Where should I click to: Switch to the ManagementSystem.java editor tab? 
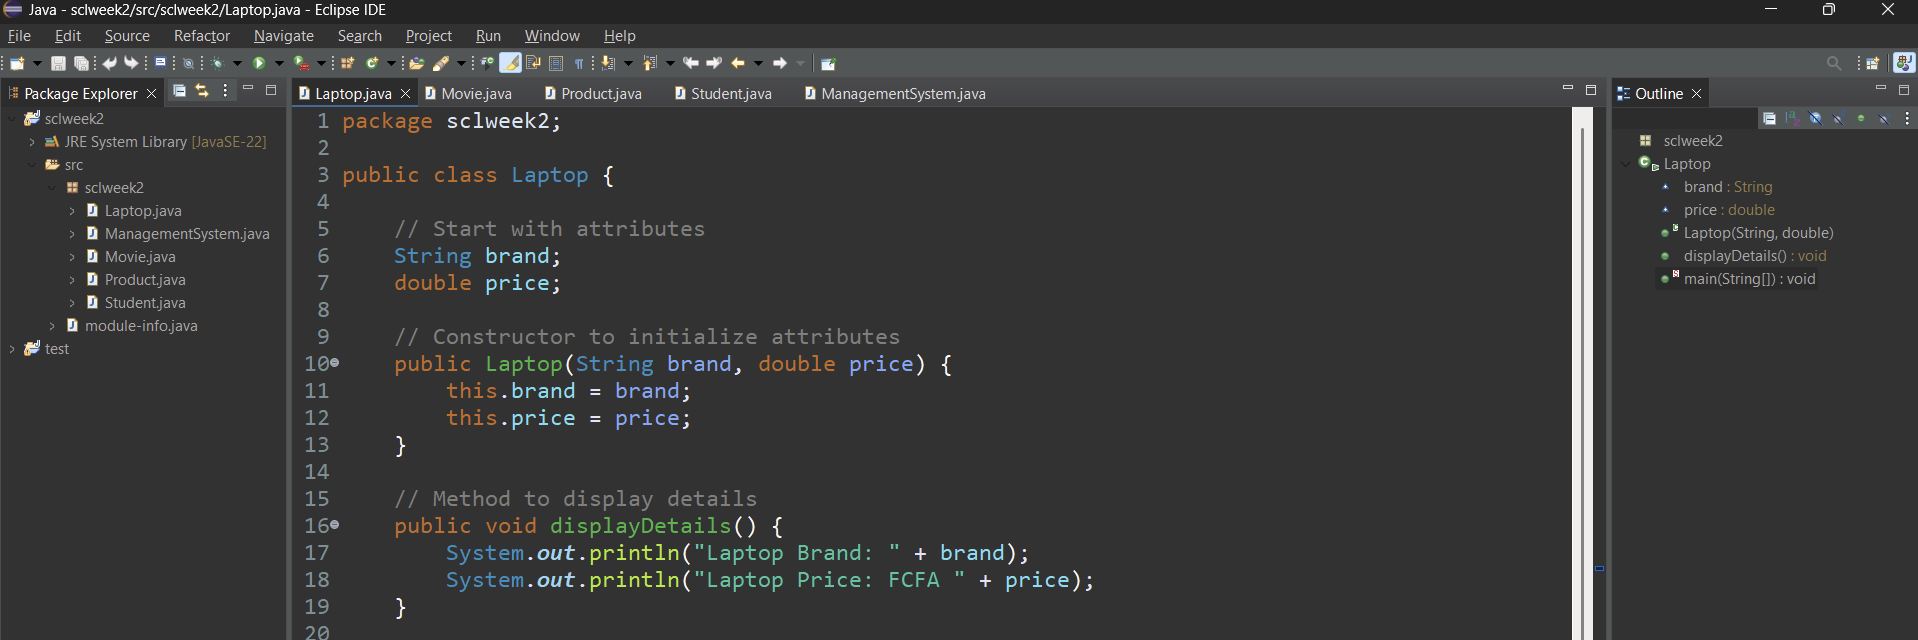[x=895, y=93]
